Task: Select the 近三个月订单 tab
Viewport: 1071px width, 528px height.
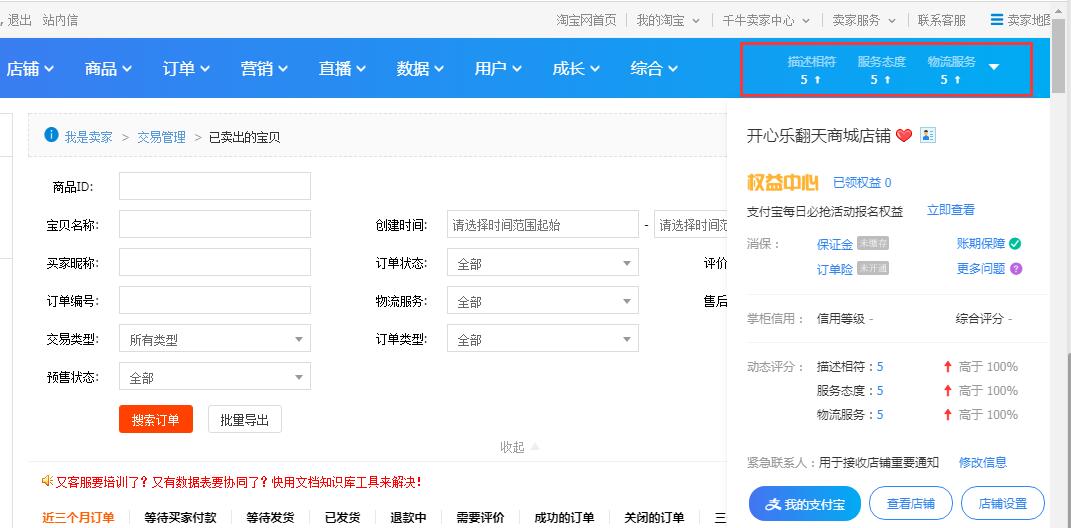Action: pos(78,518)
